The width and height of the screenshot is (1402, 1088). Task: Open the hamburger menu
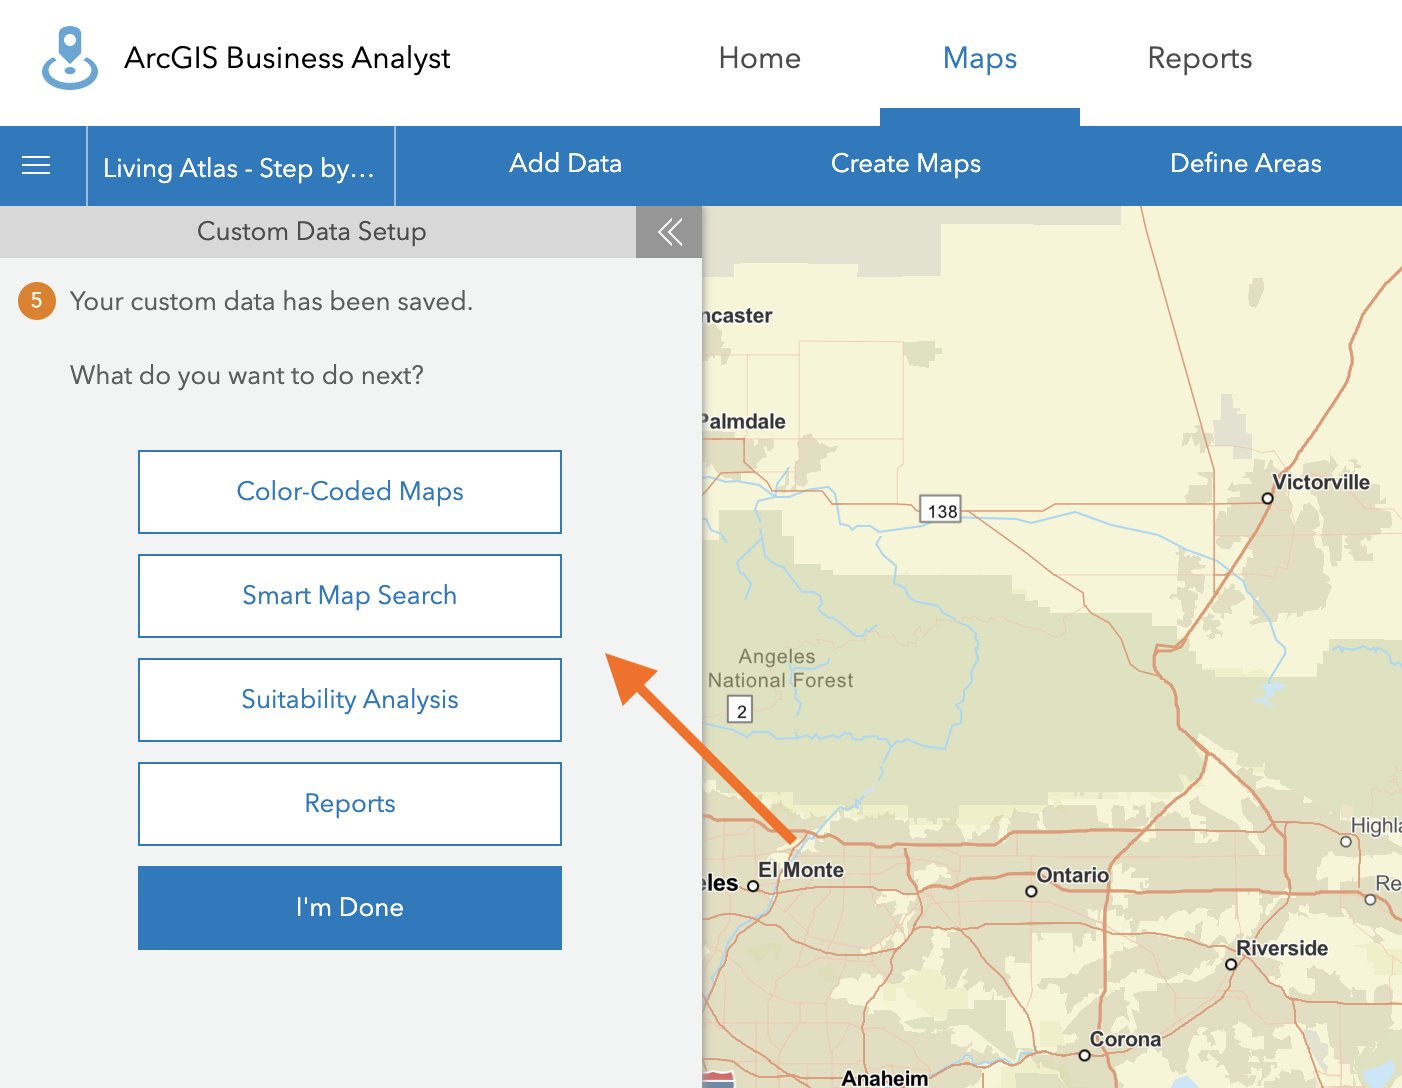(36, 165)
